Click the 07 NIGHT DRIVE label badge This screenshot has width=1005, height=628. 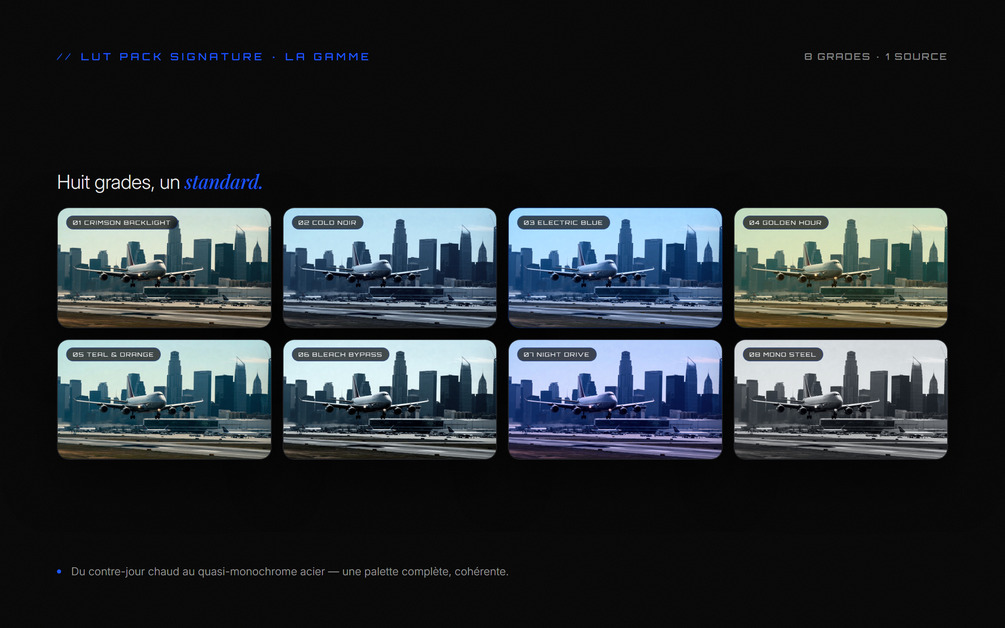(x=557, y=354)
